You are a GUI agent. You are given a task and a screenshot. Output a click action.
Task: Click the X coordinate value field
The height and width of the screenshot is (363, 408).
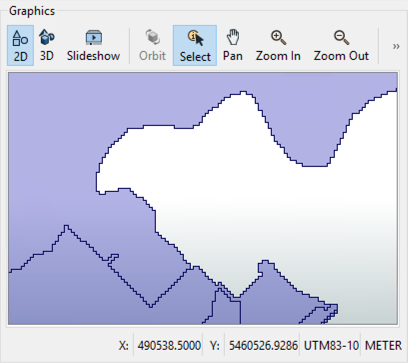click(x=169, y=345)
